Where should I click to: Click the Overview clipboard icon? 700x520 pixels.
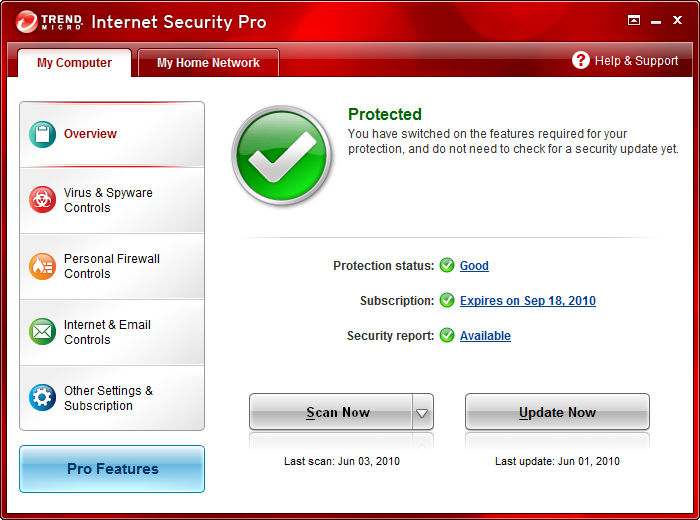click(x=42, y=134)
